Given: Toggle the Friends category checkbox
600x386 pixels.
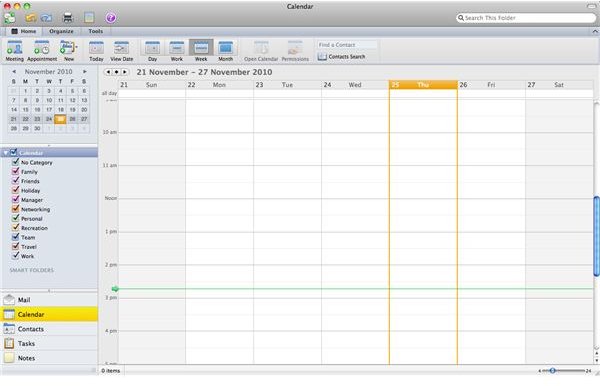Looking at the screenshot, I should tap(15, 180).
